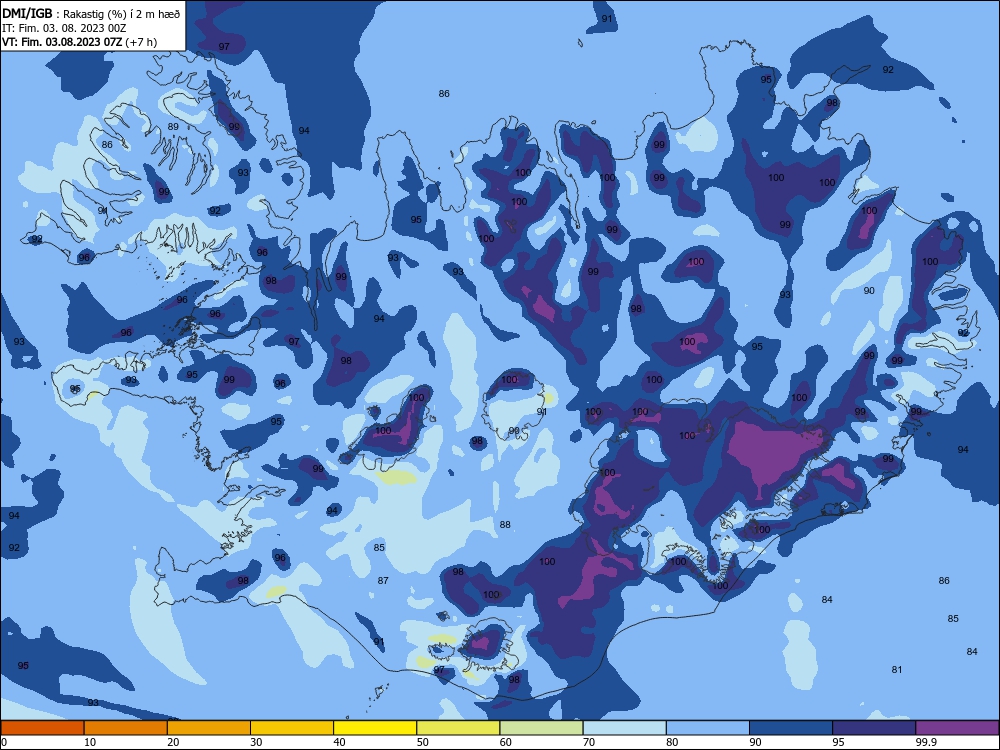Click the "89" humidity value on the map
1000x750 pixels.
tap(173, 126)
